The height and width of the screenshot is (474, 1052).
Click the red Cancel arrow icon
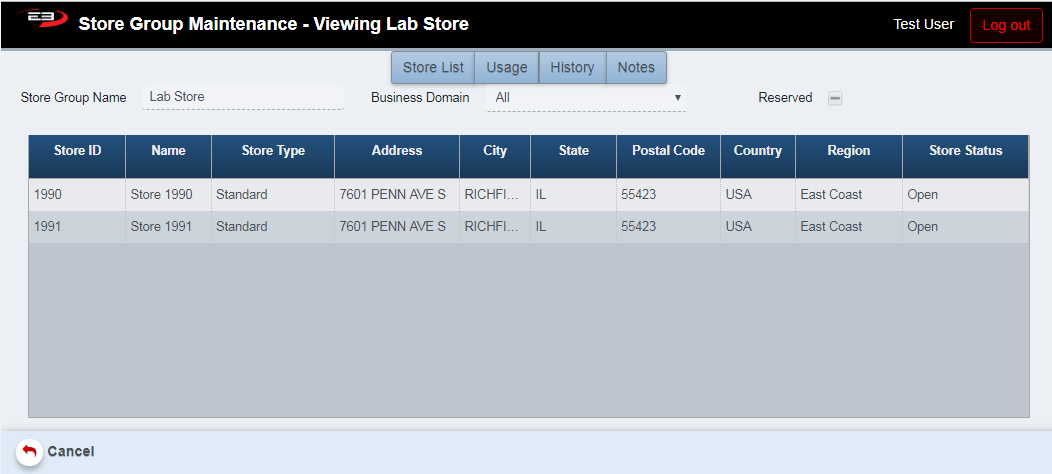(x=29, y=452)
